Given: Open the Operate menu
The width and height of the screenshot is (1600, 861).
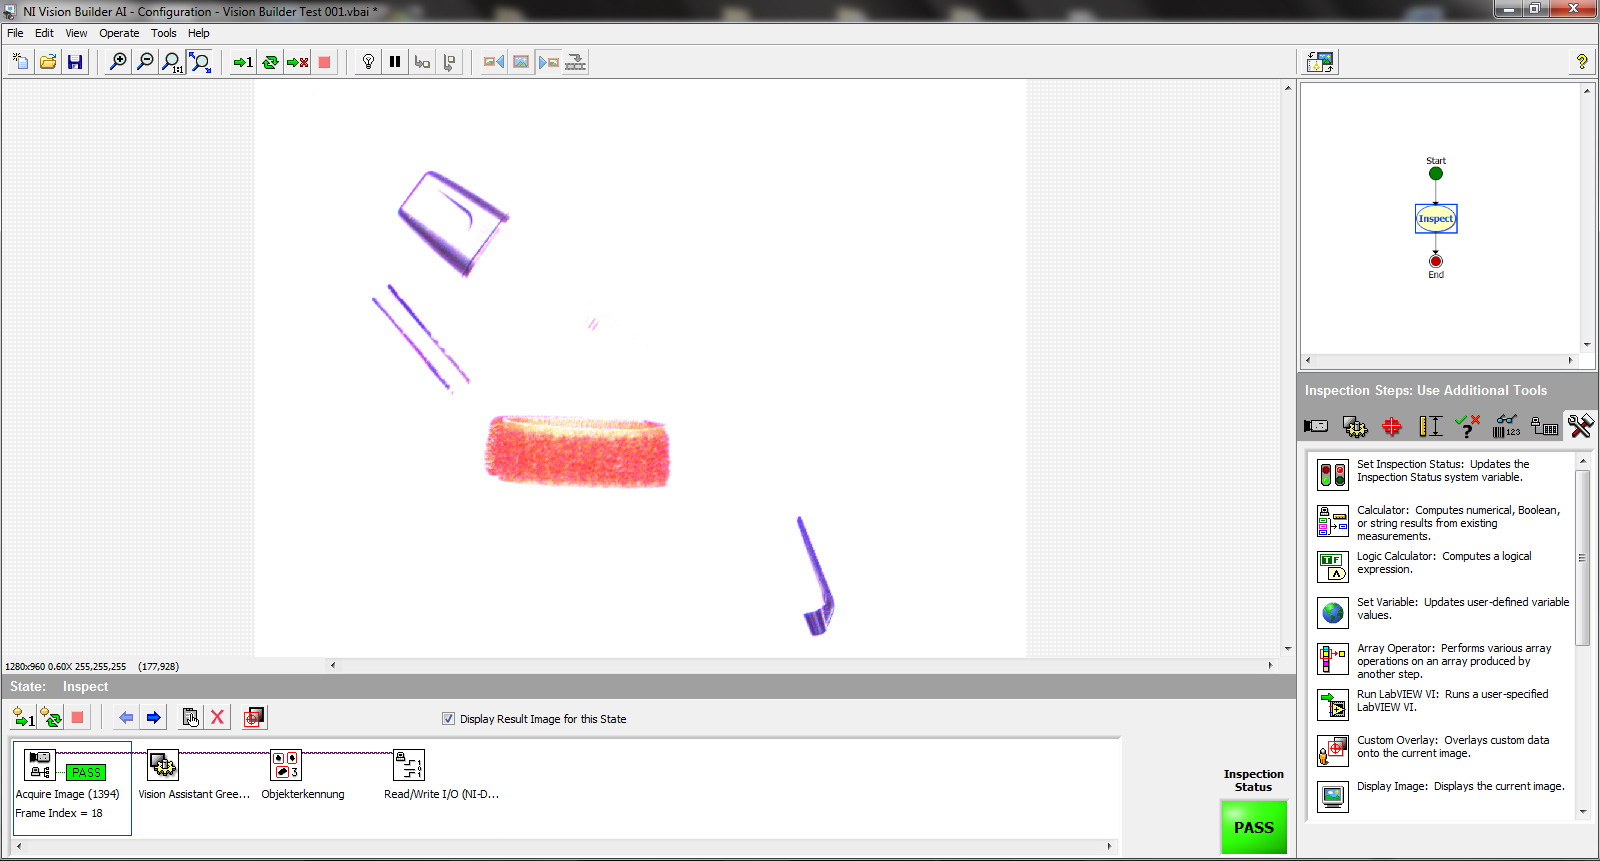Looking at the screenshot, I should pyautogui.click(x=119, y=33).
